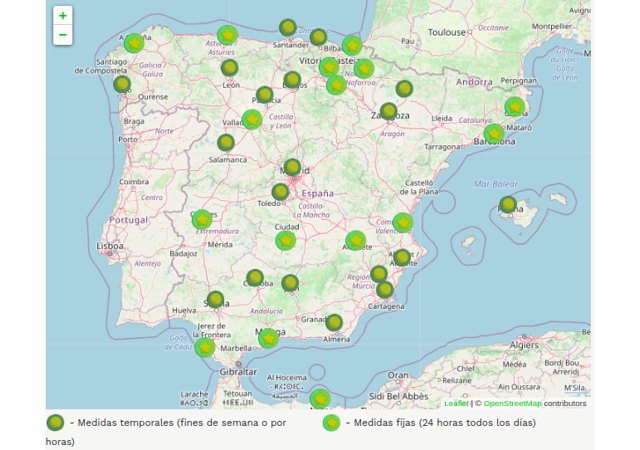Click the 'Ourense' map label
The image size is (640, 450).
click(x=153, y=97)
